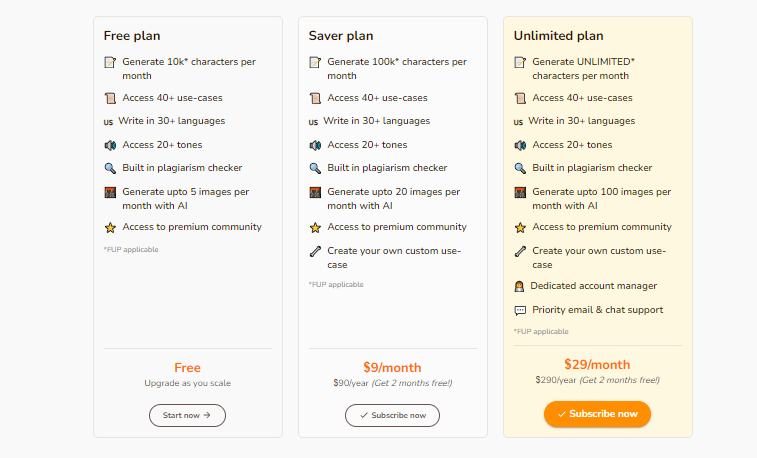Click the scroll icon in Saver plan

click(x=315, y=98)
